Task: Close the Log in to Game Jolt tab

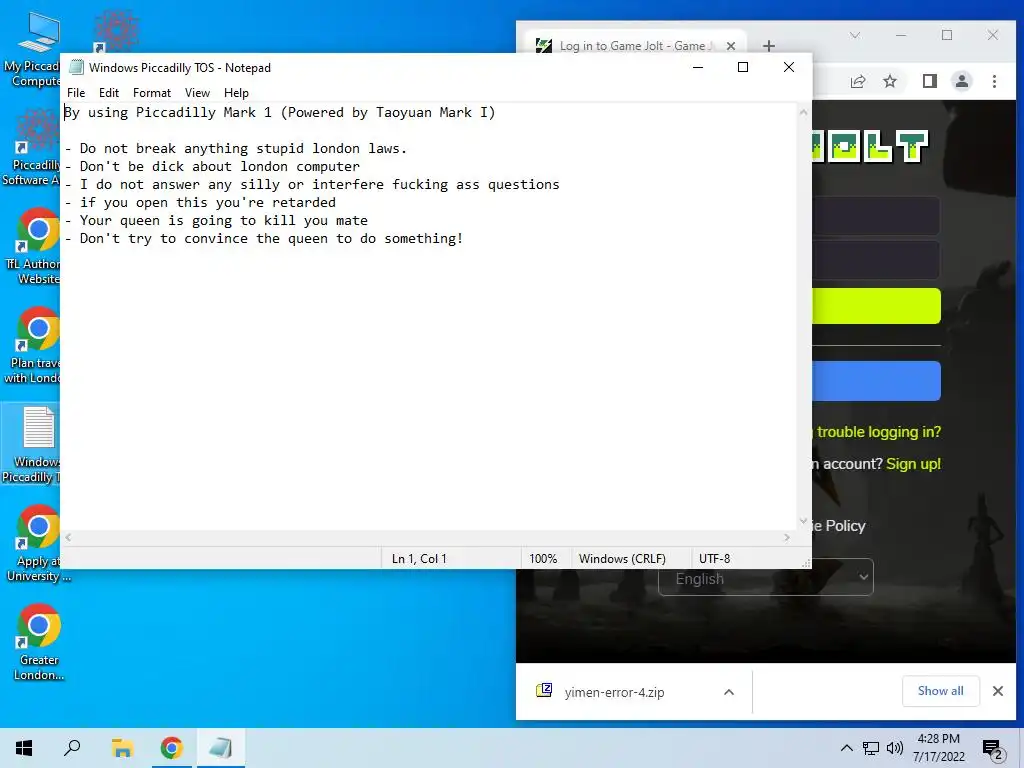Action: click(x=731, y=46)
